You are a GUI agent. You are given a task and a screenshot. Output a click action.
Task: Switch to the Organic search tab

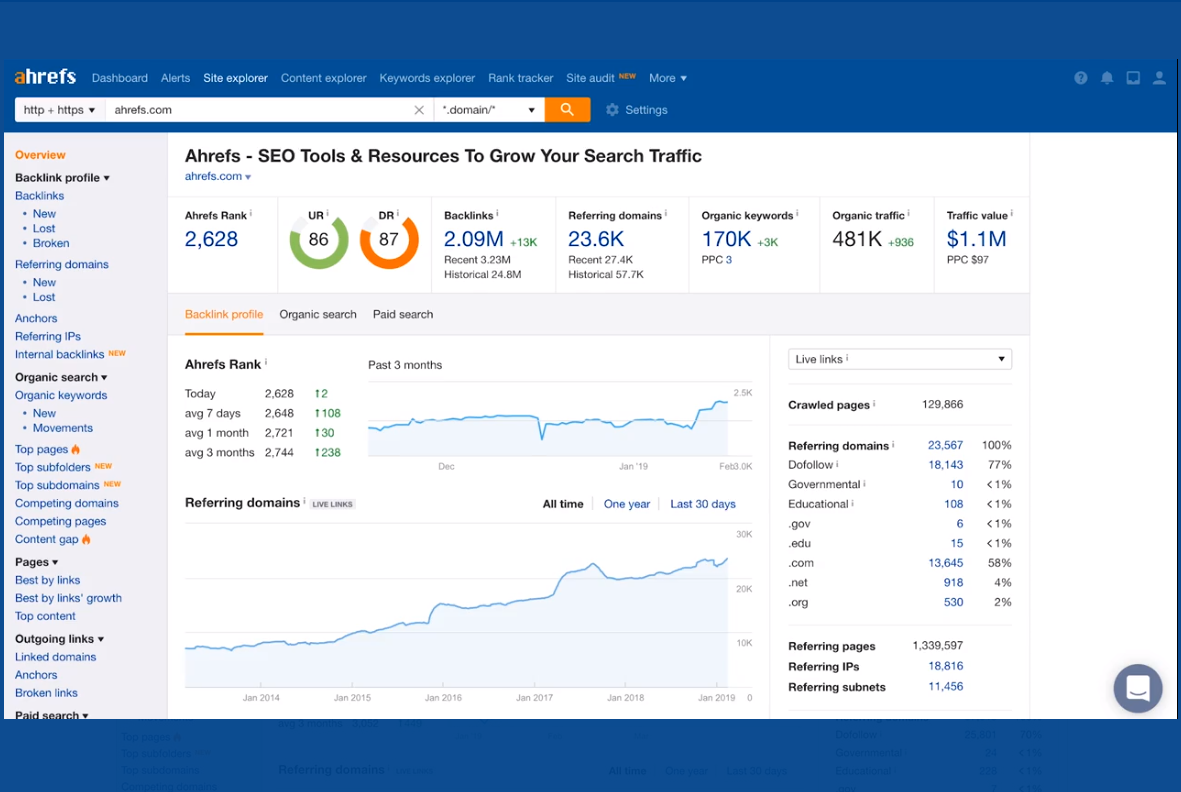[x=318, y=315]
